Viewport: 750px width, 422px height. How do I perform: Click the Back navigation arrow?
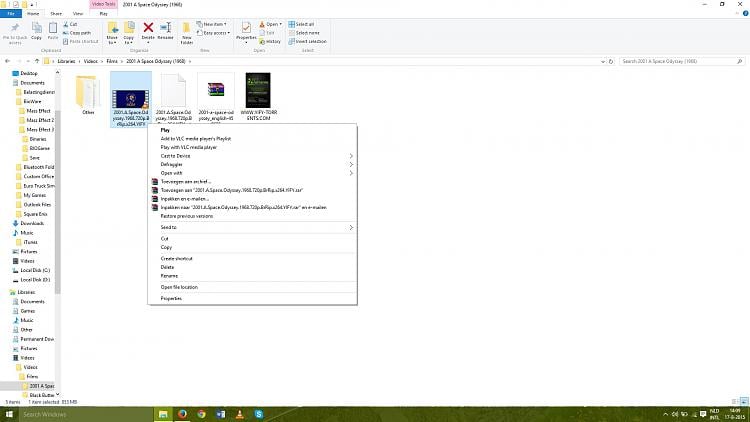point(8,61)
